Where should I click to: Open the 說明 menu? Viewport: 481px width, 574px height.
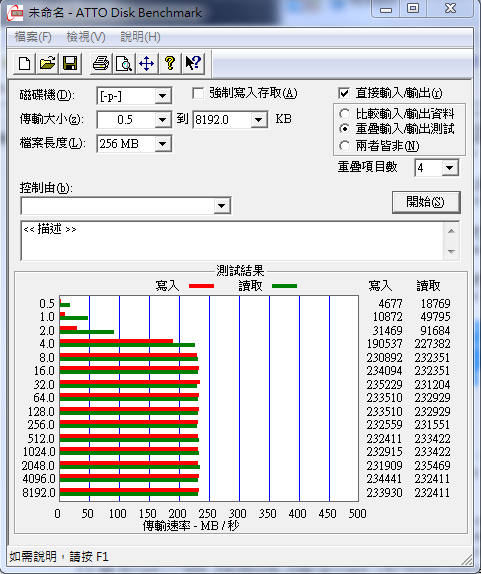click(x=140, y=37)
